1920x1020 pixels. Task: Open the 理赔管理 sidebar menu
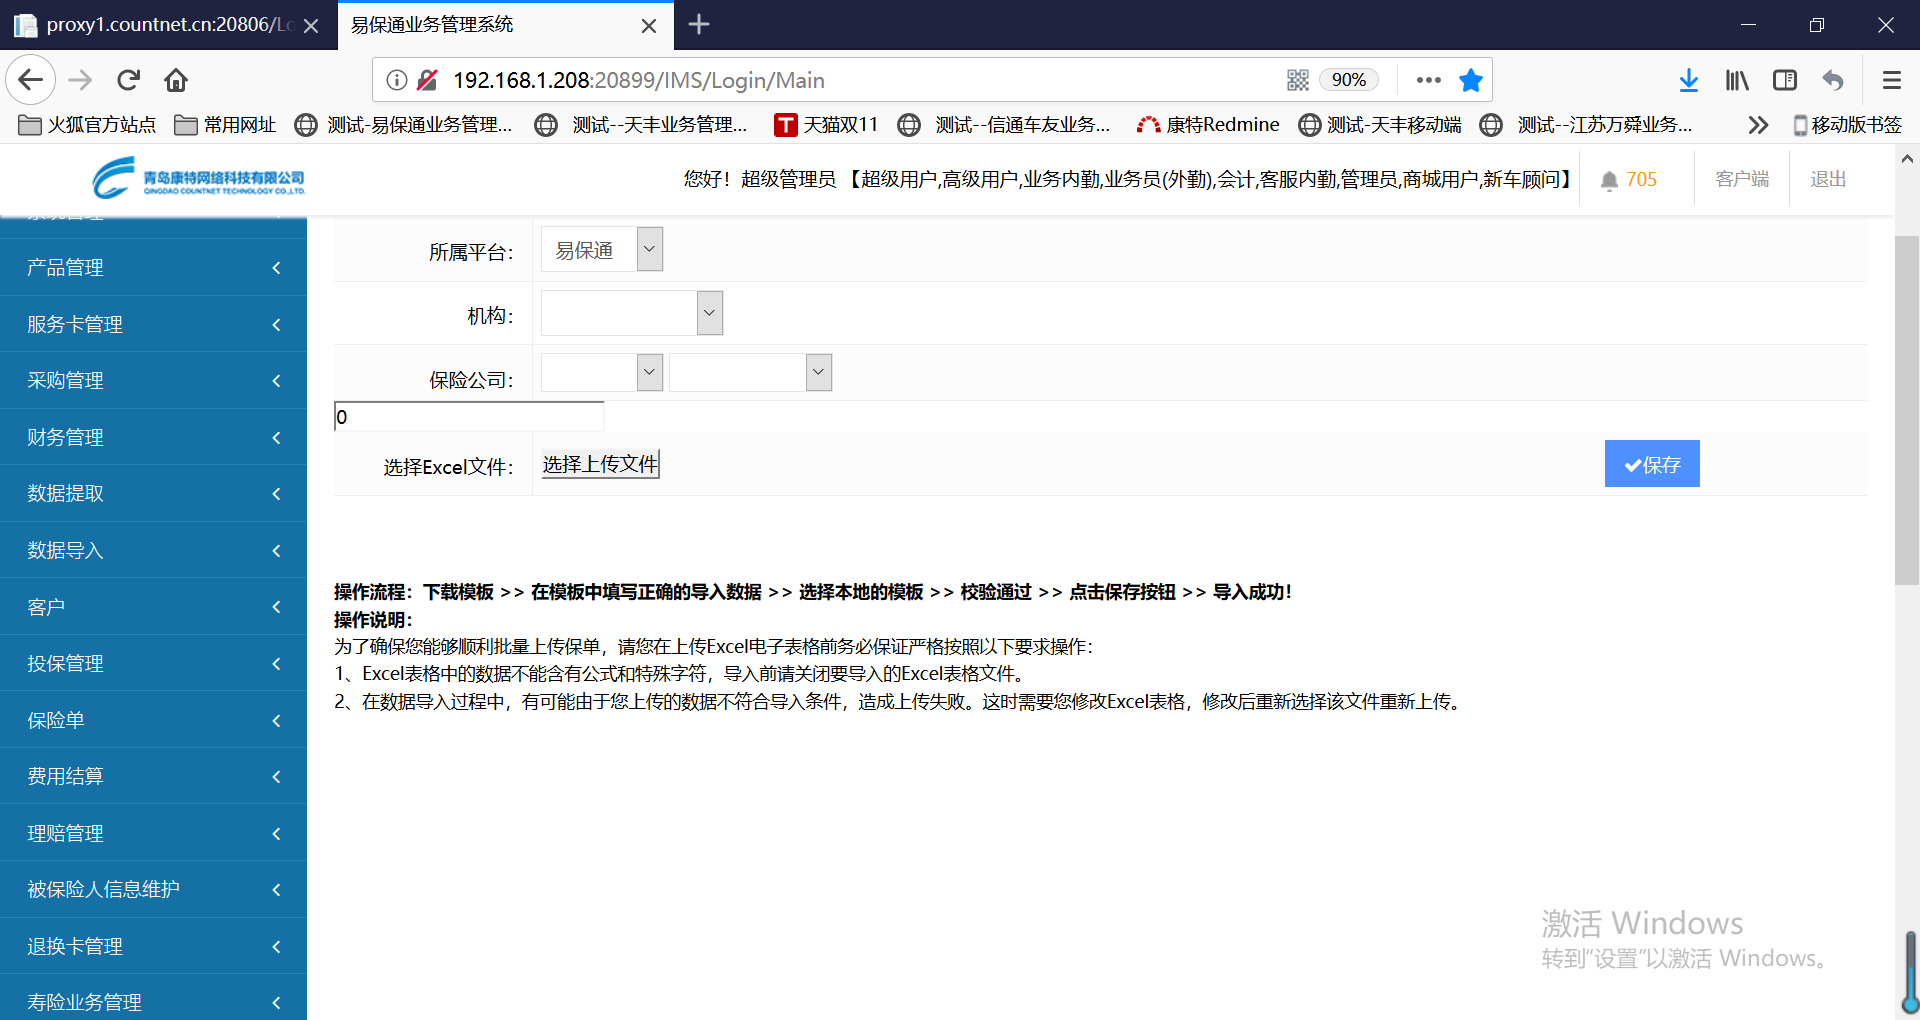click(153, 833)
